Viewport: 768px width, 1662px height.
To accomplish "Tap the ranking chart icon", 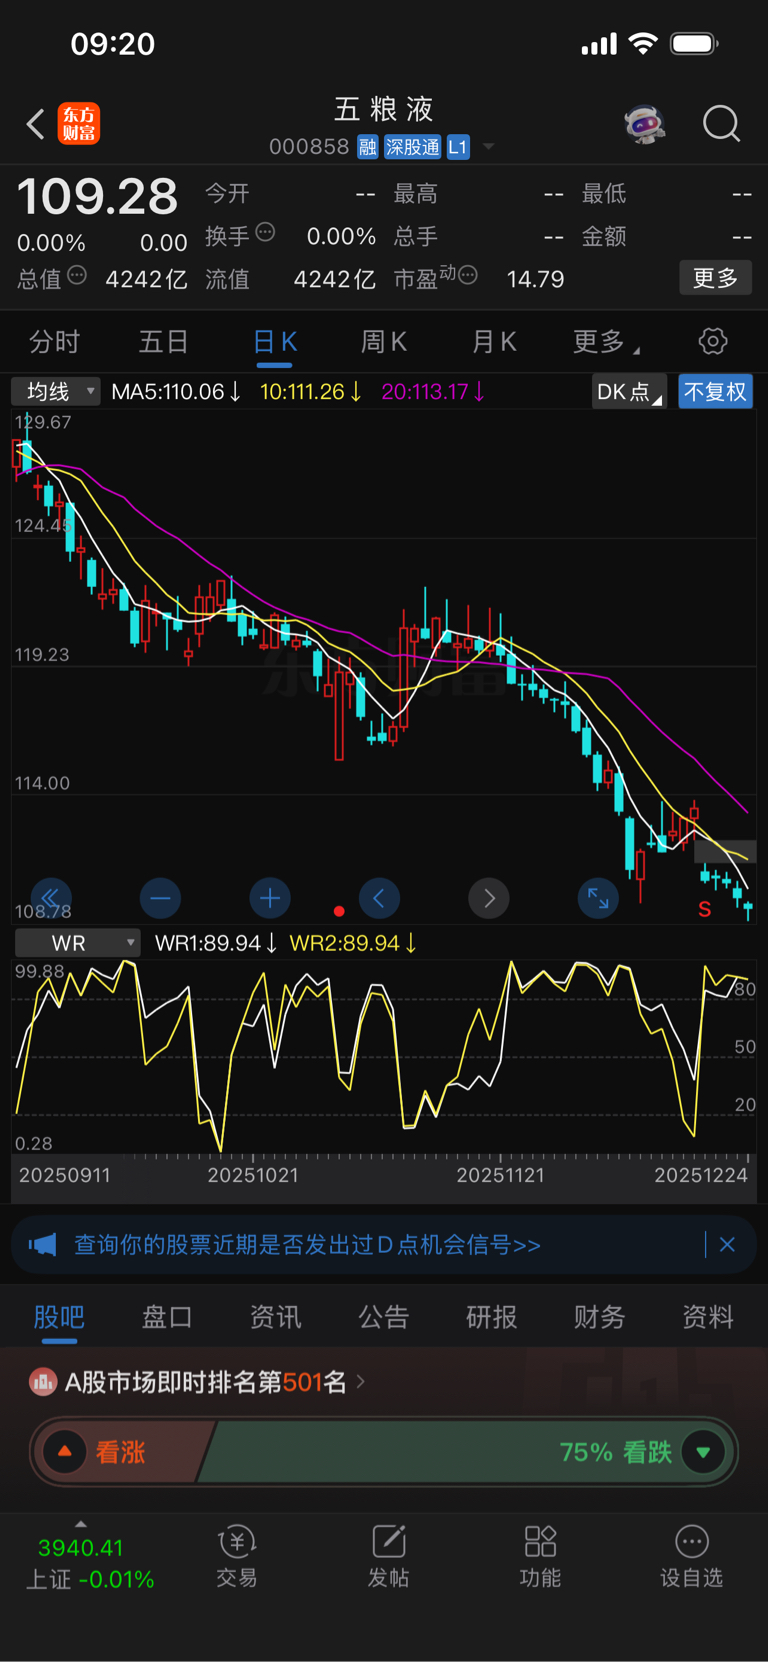I will 43,1382.
